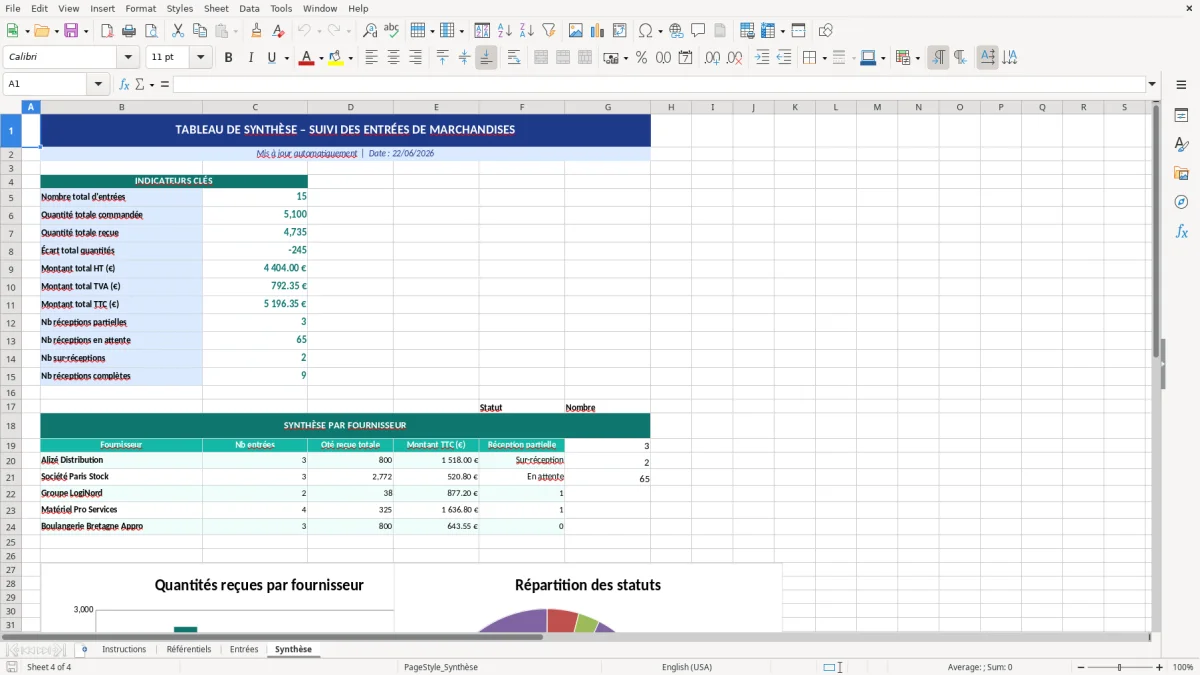Toggle Underline formatting

(x=271, y=58)
